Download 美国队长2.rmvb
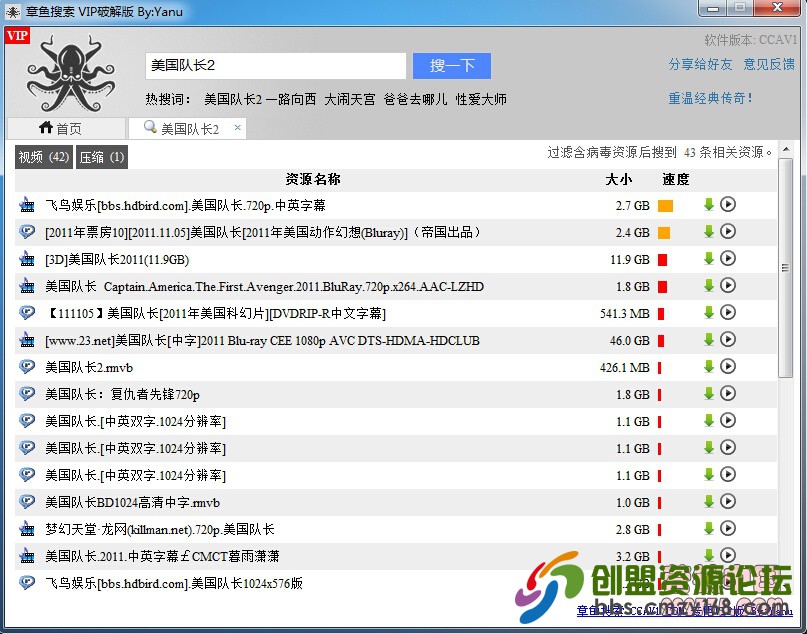Screen dimensions: 807x634 pos(709,366)
